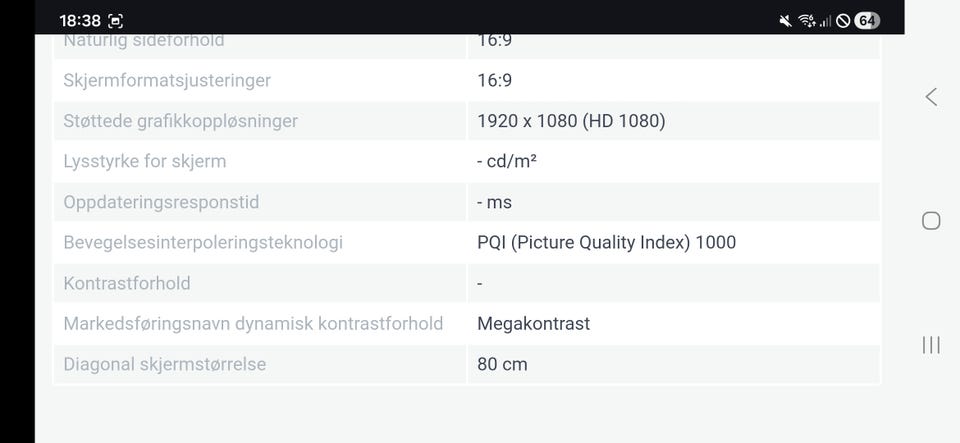
Task: Tap the PQI (Picture Quality Index) 1000 value
Action: (606, 243)
